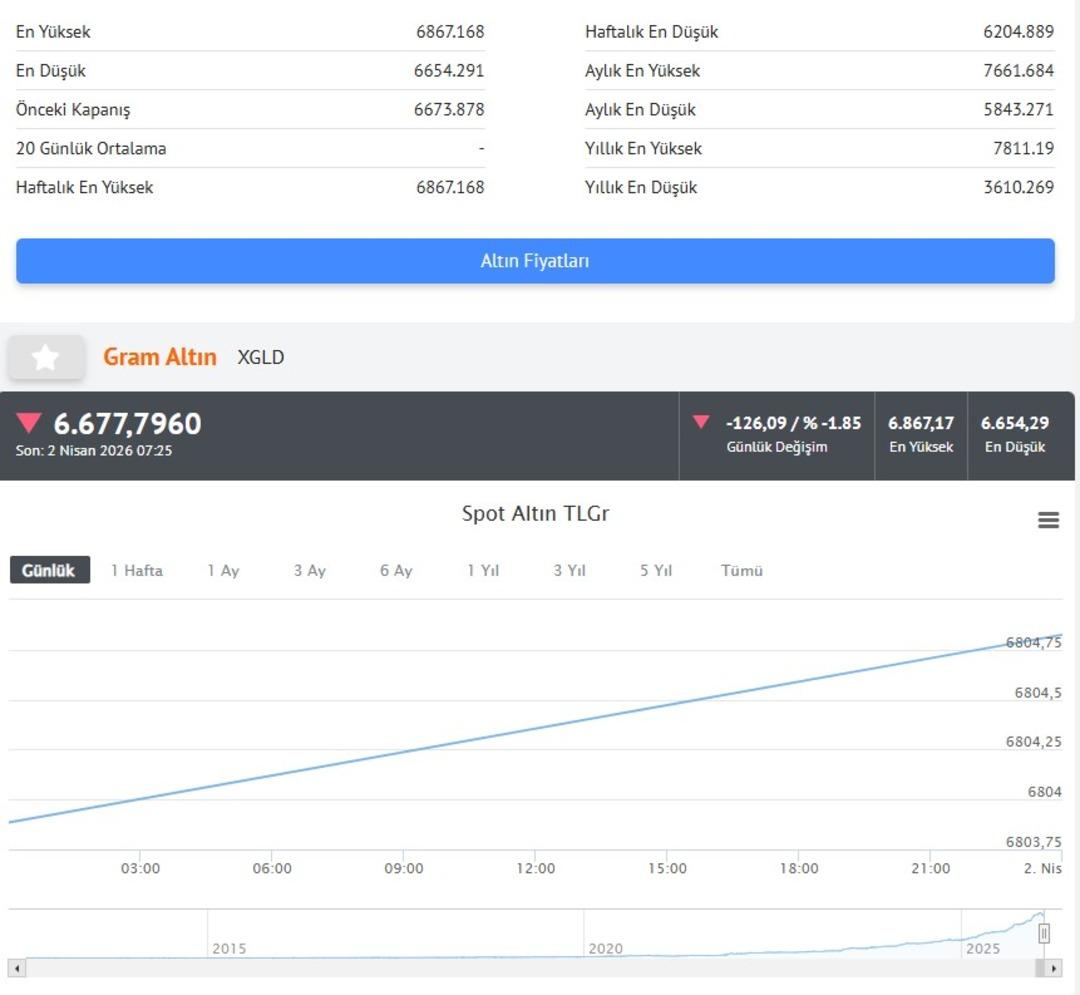Switch chart to 1 Ay range
1080x995 pixels.
(x=223, y=570)
